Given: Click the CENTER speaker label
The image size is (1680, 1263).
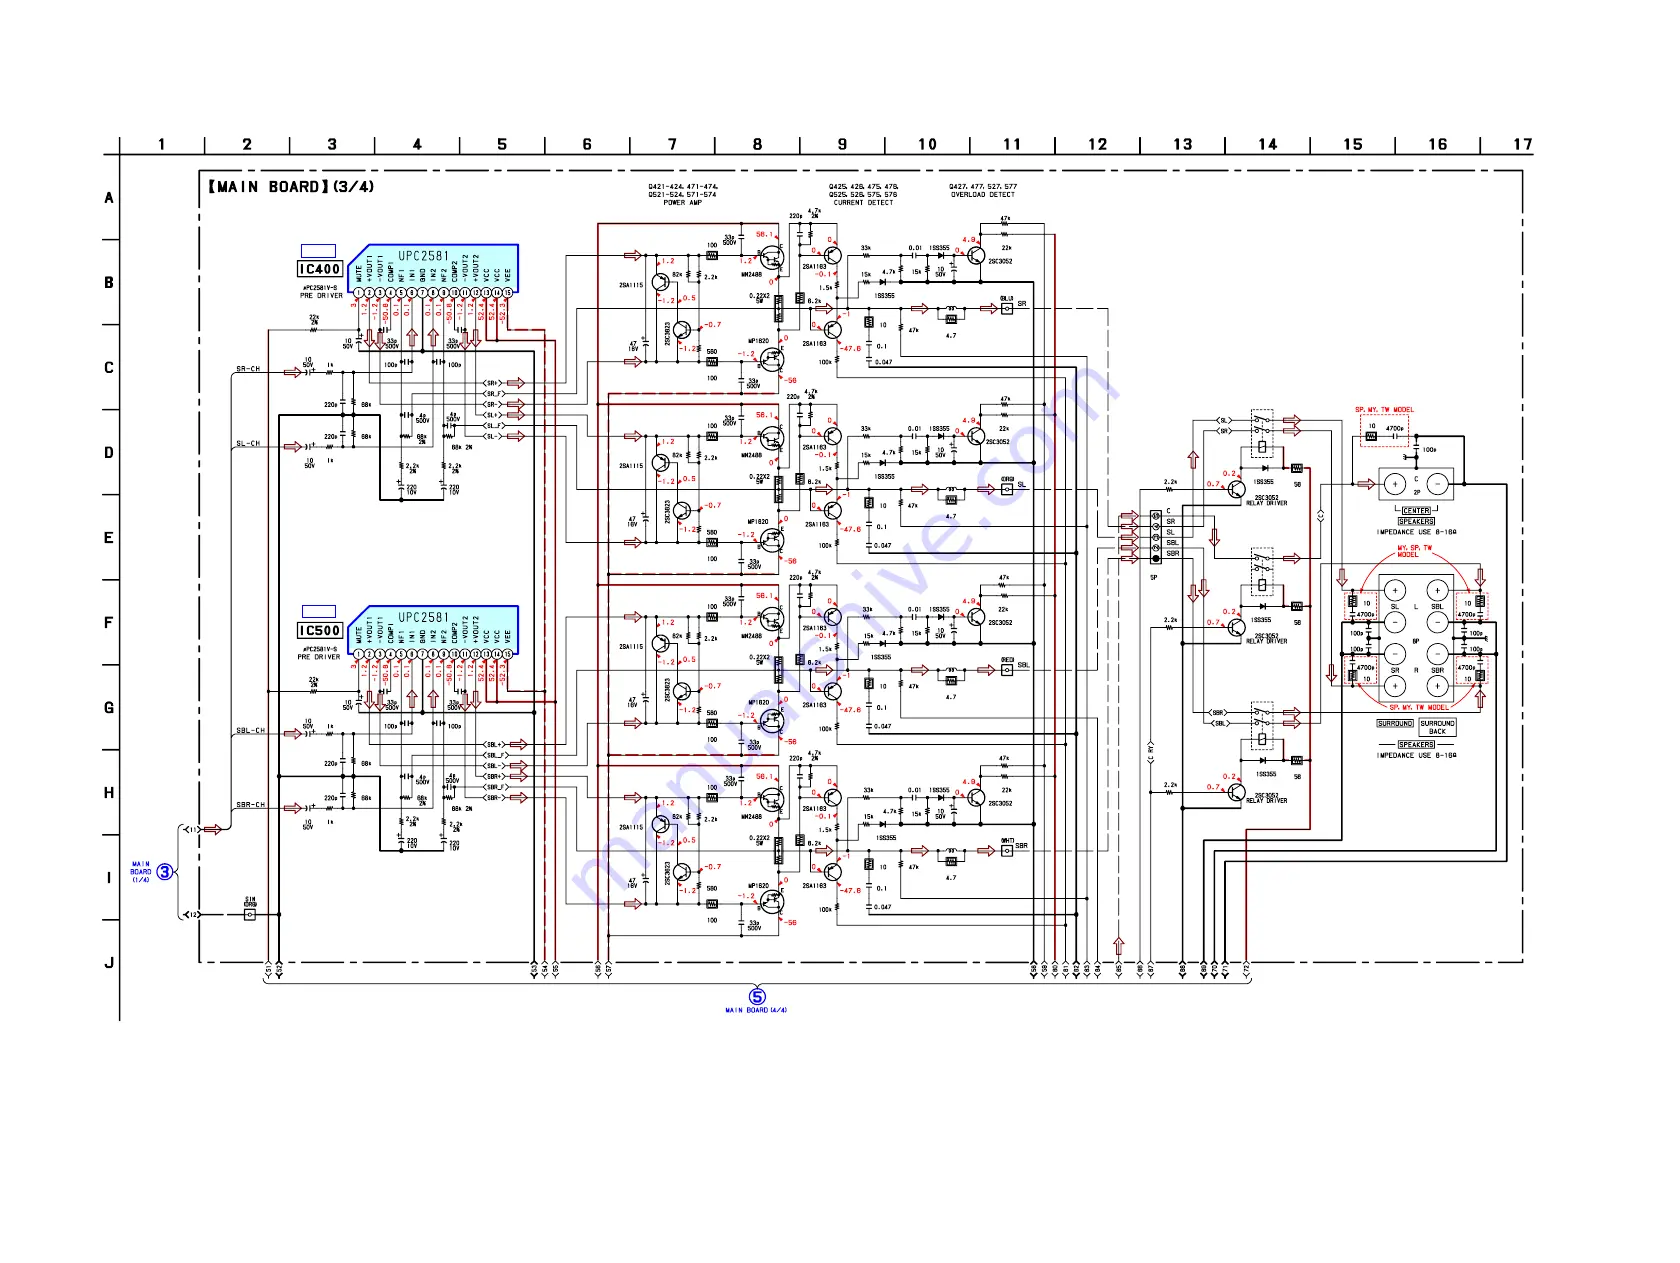Looking at the screenshot, I should pos(1416,511).
